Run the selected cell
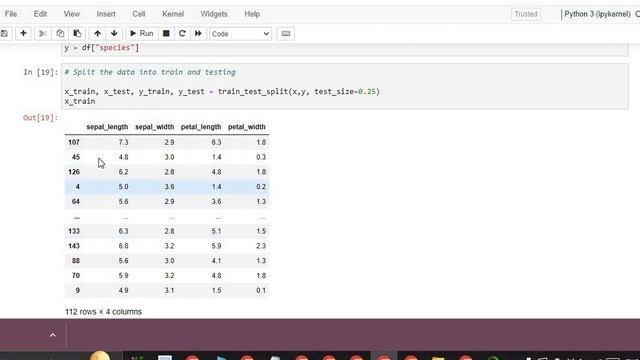The width and height of the screenshot is (640, 360). click(x=141, y=33)
